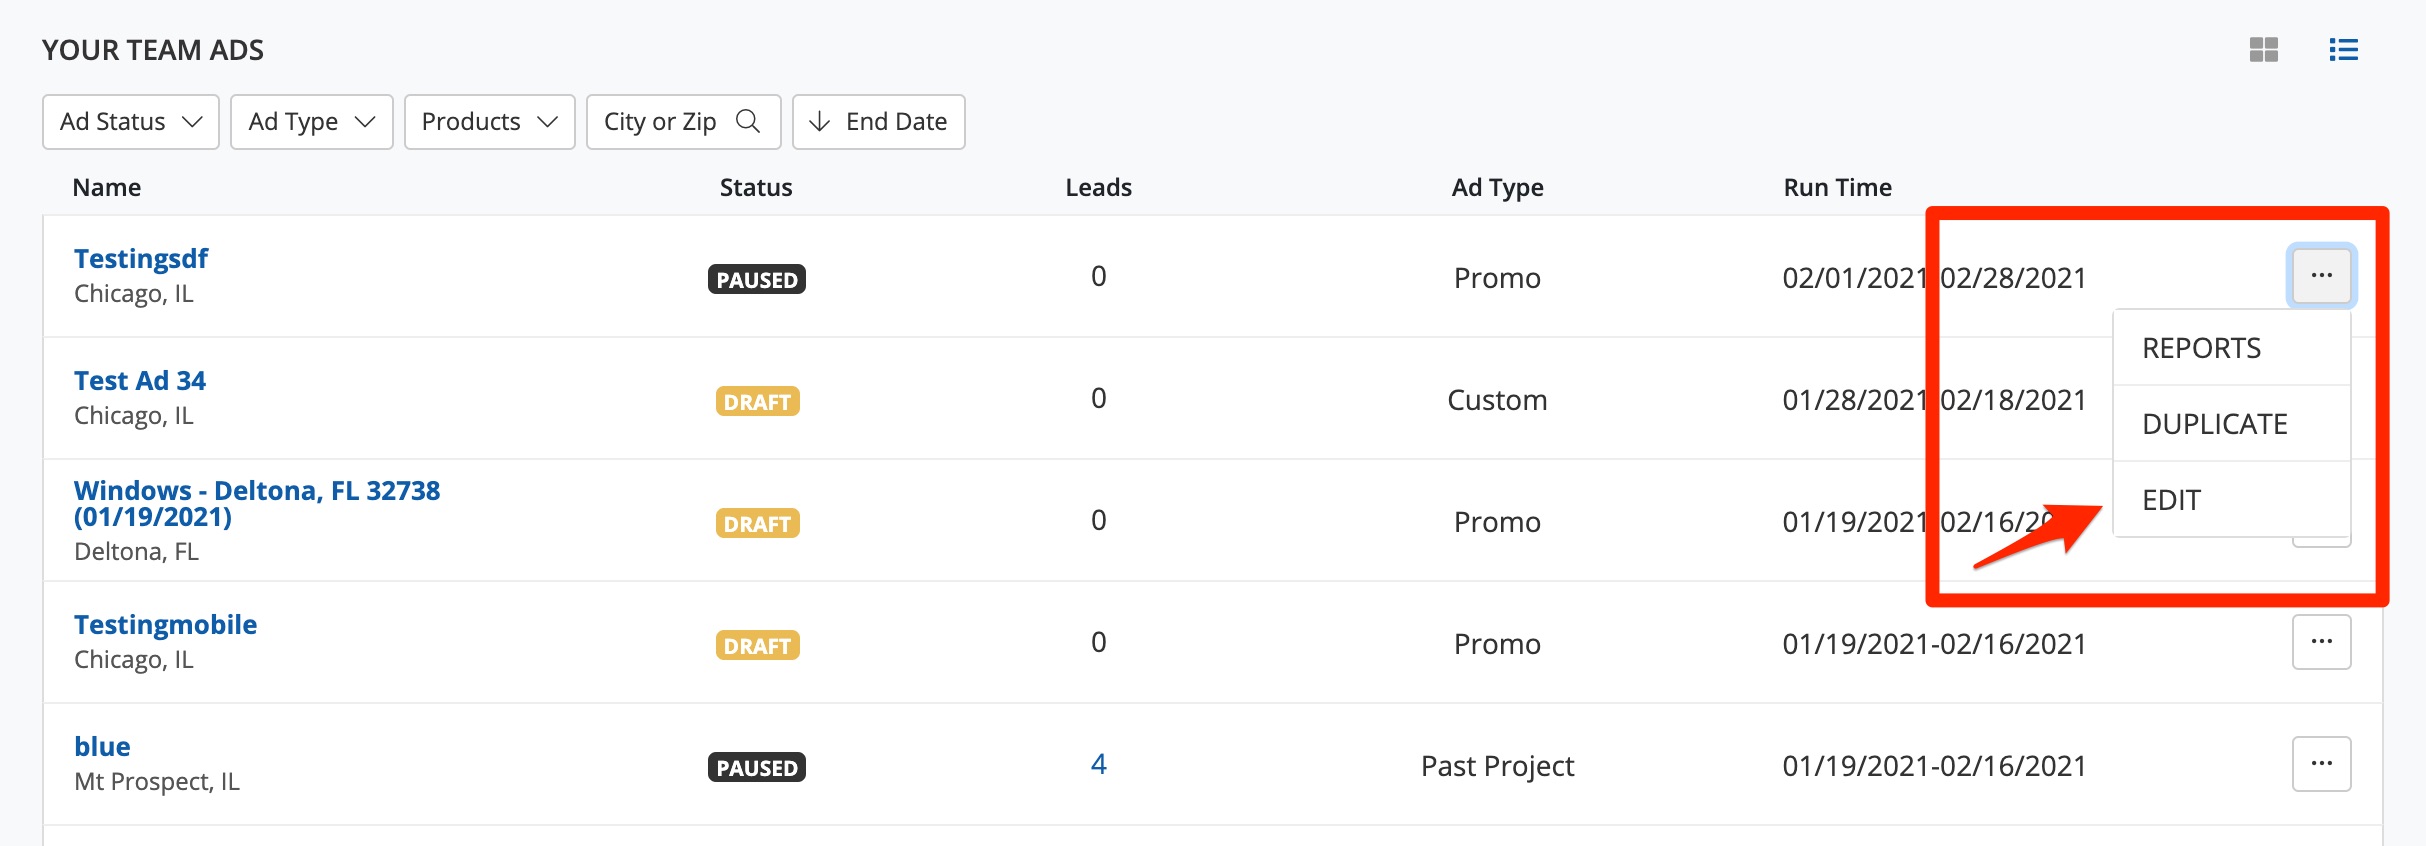Expand the Products filter dropdown
2426x846 pixels.
coord(489,122)
